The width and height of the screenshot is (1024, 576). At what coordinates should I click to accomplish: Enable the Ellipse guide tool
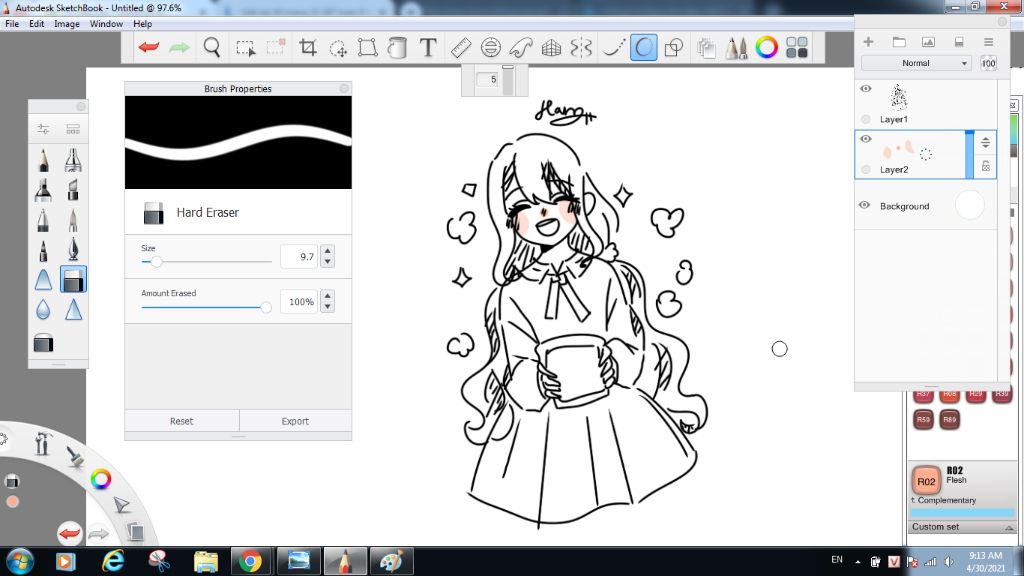tap(490, 47)
